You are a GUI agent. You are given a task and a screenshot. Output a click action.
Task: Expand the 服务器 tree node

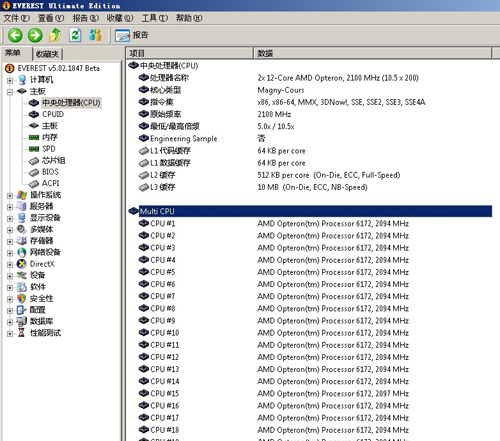10,207
